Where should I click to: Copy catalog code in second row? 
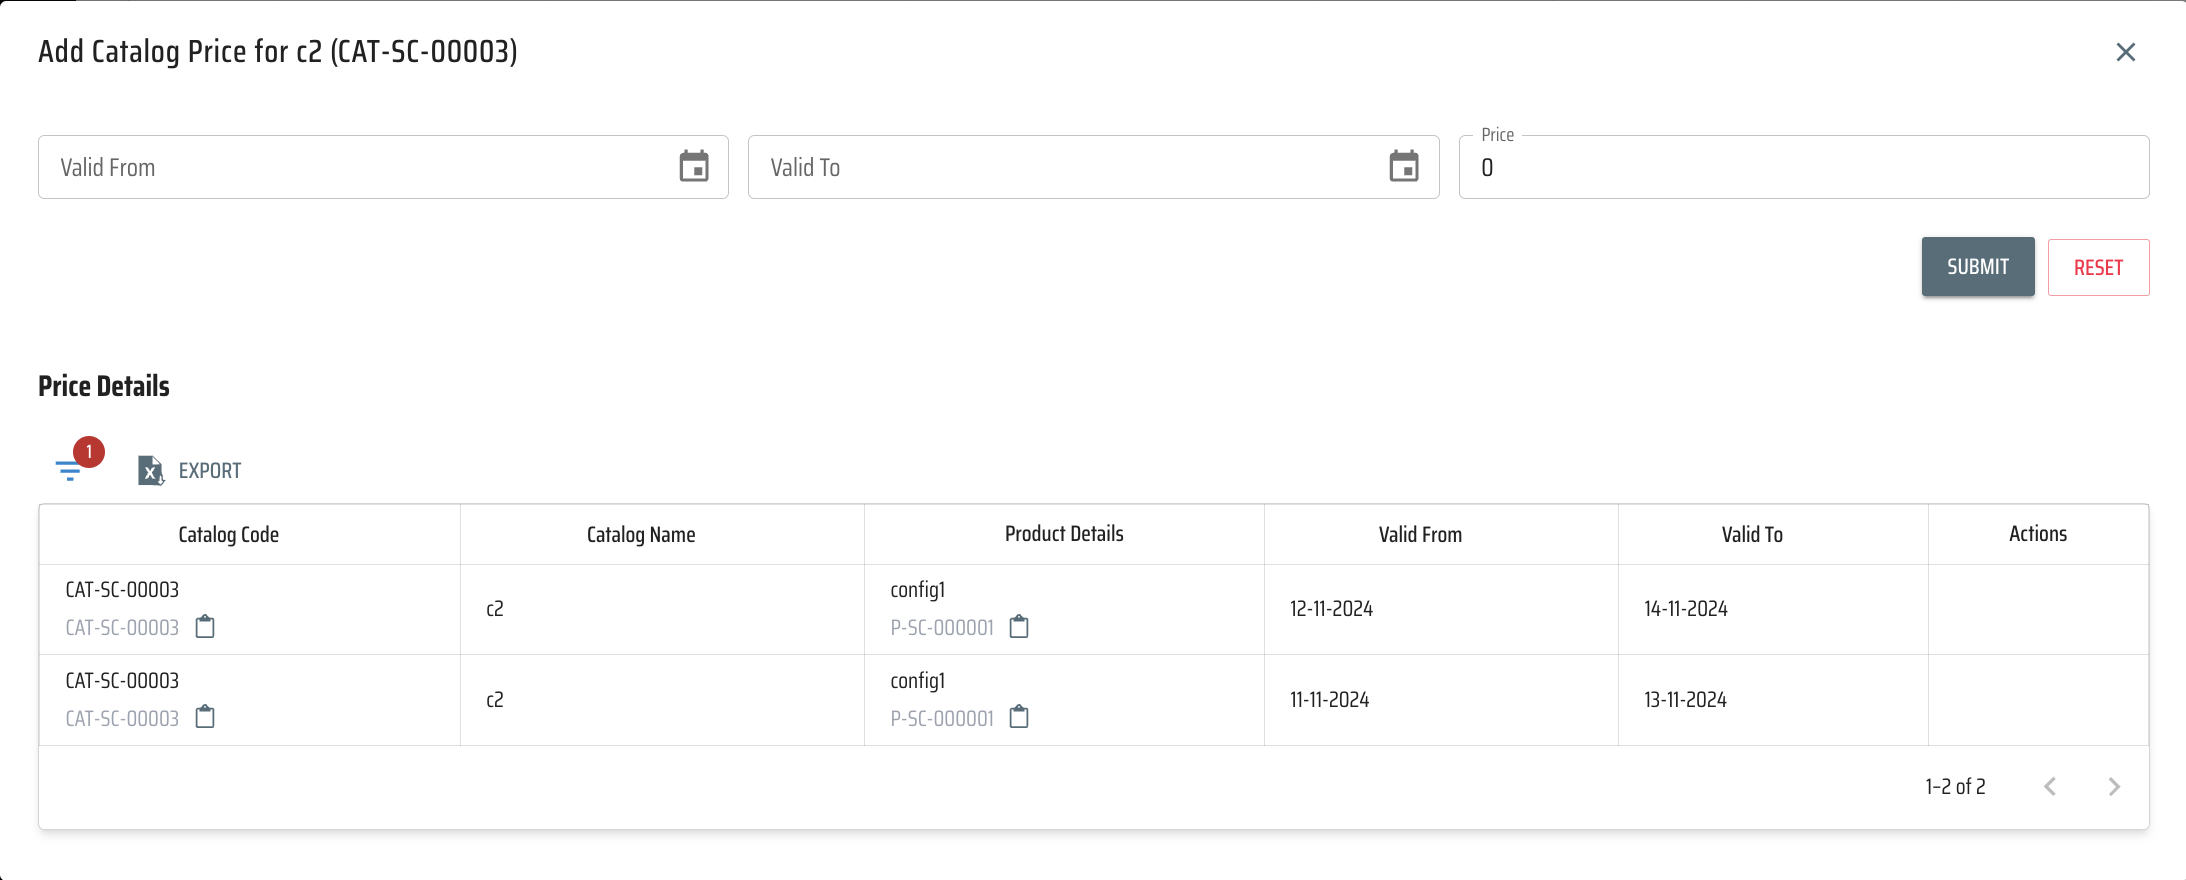tap(205, 717)
